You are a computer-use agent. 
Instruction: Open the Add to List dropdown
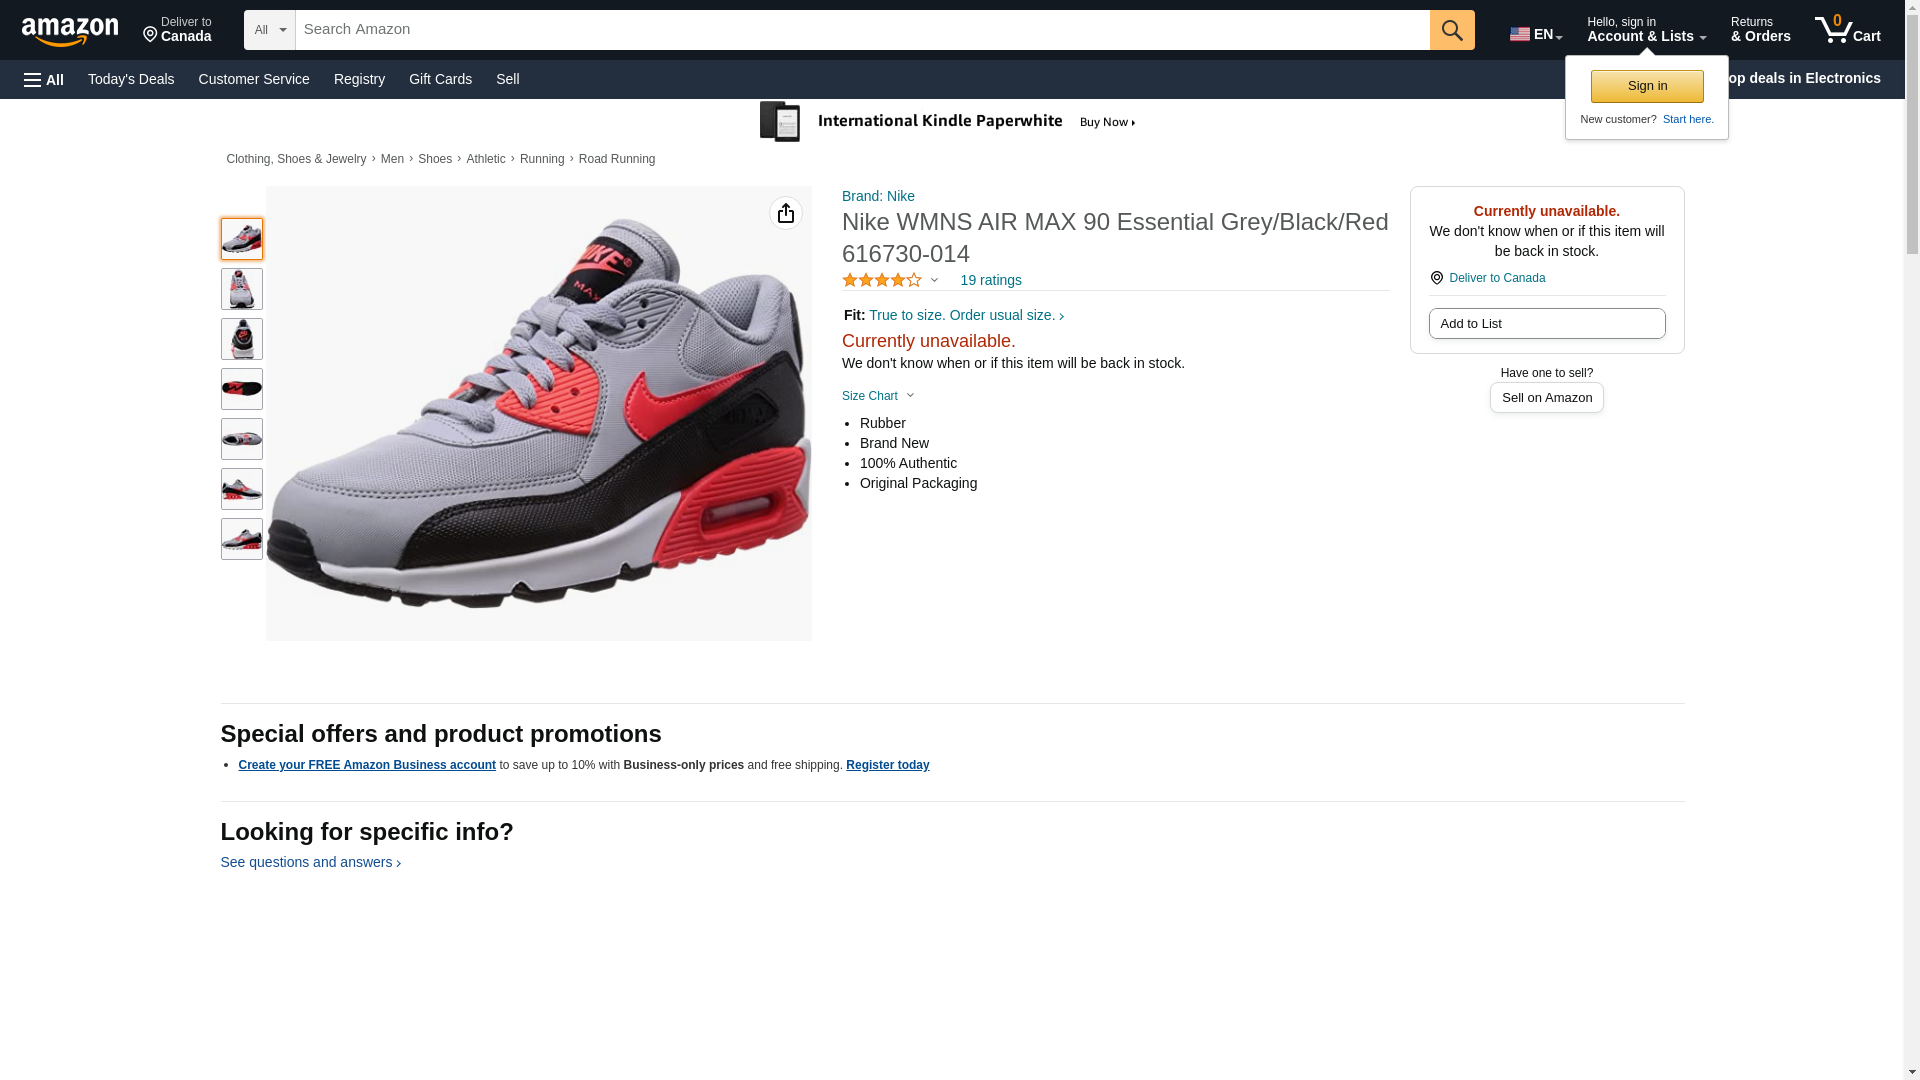tap(1546, 324)
